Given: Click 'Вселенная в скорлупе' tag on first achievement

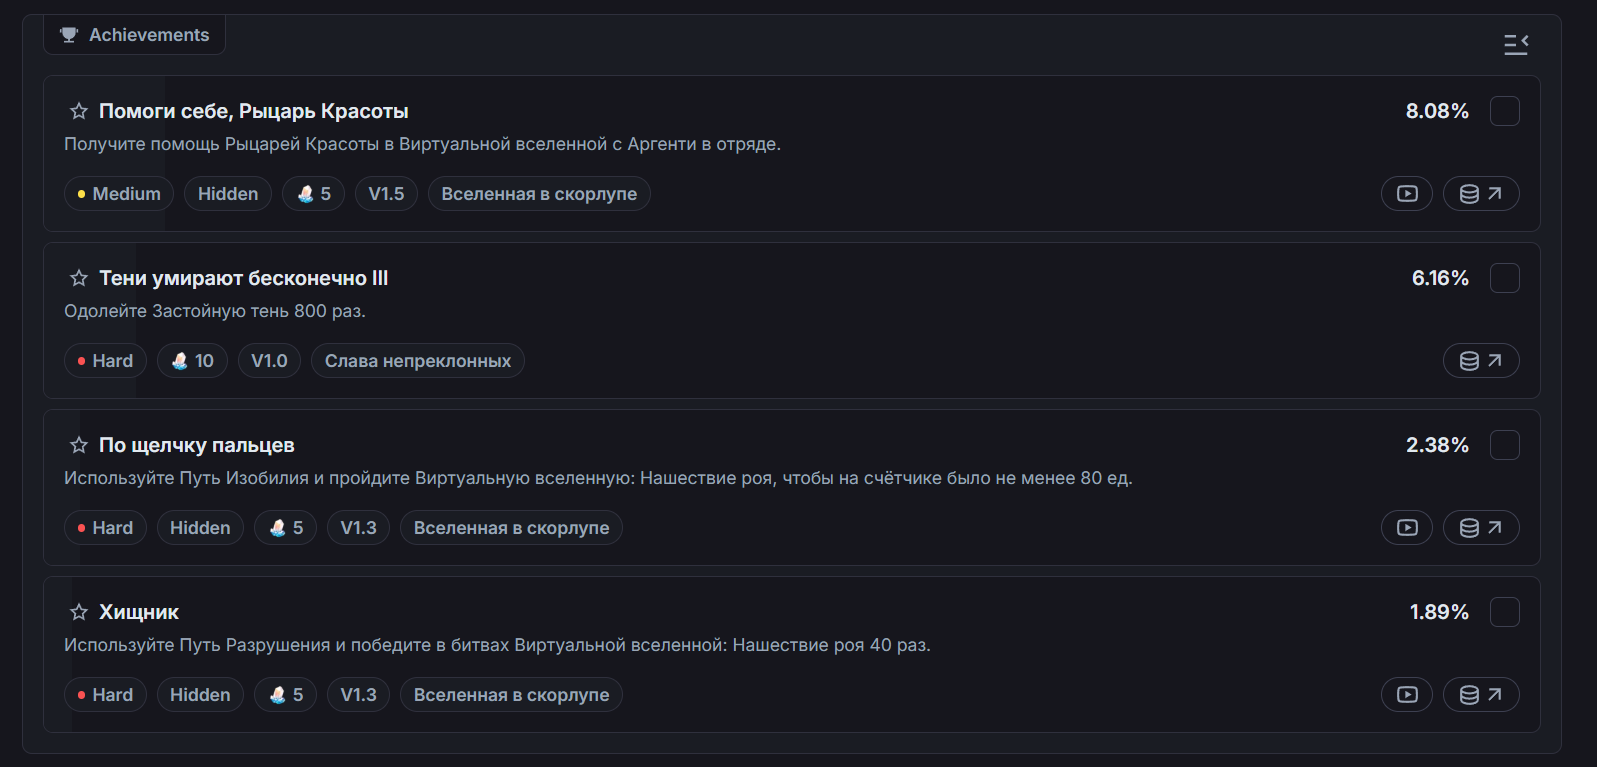Looking at the screenshot, I should [x=539, y=194].
